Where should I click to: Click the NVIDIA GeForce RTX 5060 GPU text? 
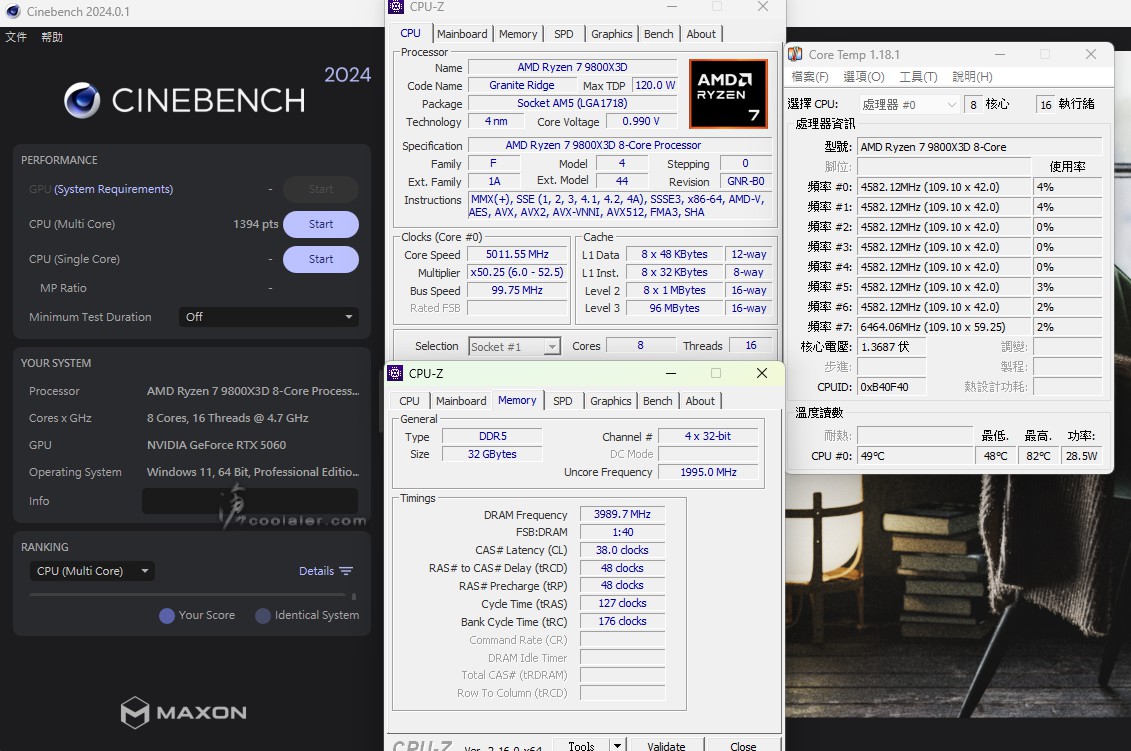click(216, 445)
